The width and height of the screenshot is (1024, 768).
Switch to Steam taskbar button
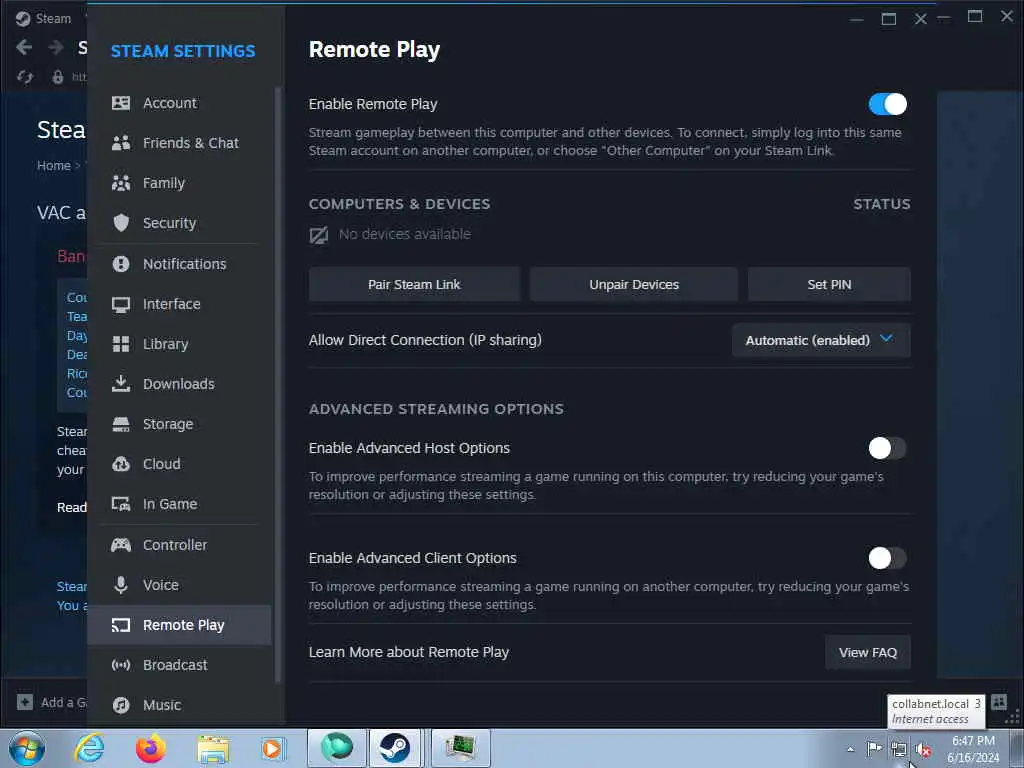[x=396, y=748]
